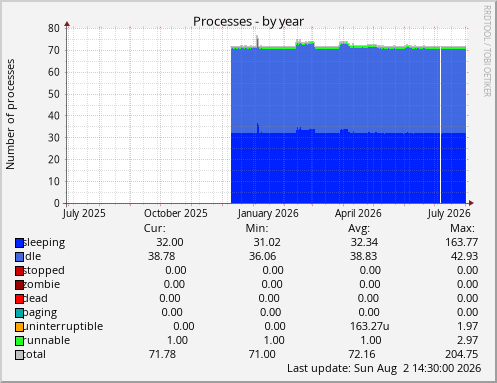Click the 'April 2026' x-axis label
Viewport: 497px width, 383px height.
pos(358,213)
